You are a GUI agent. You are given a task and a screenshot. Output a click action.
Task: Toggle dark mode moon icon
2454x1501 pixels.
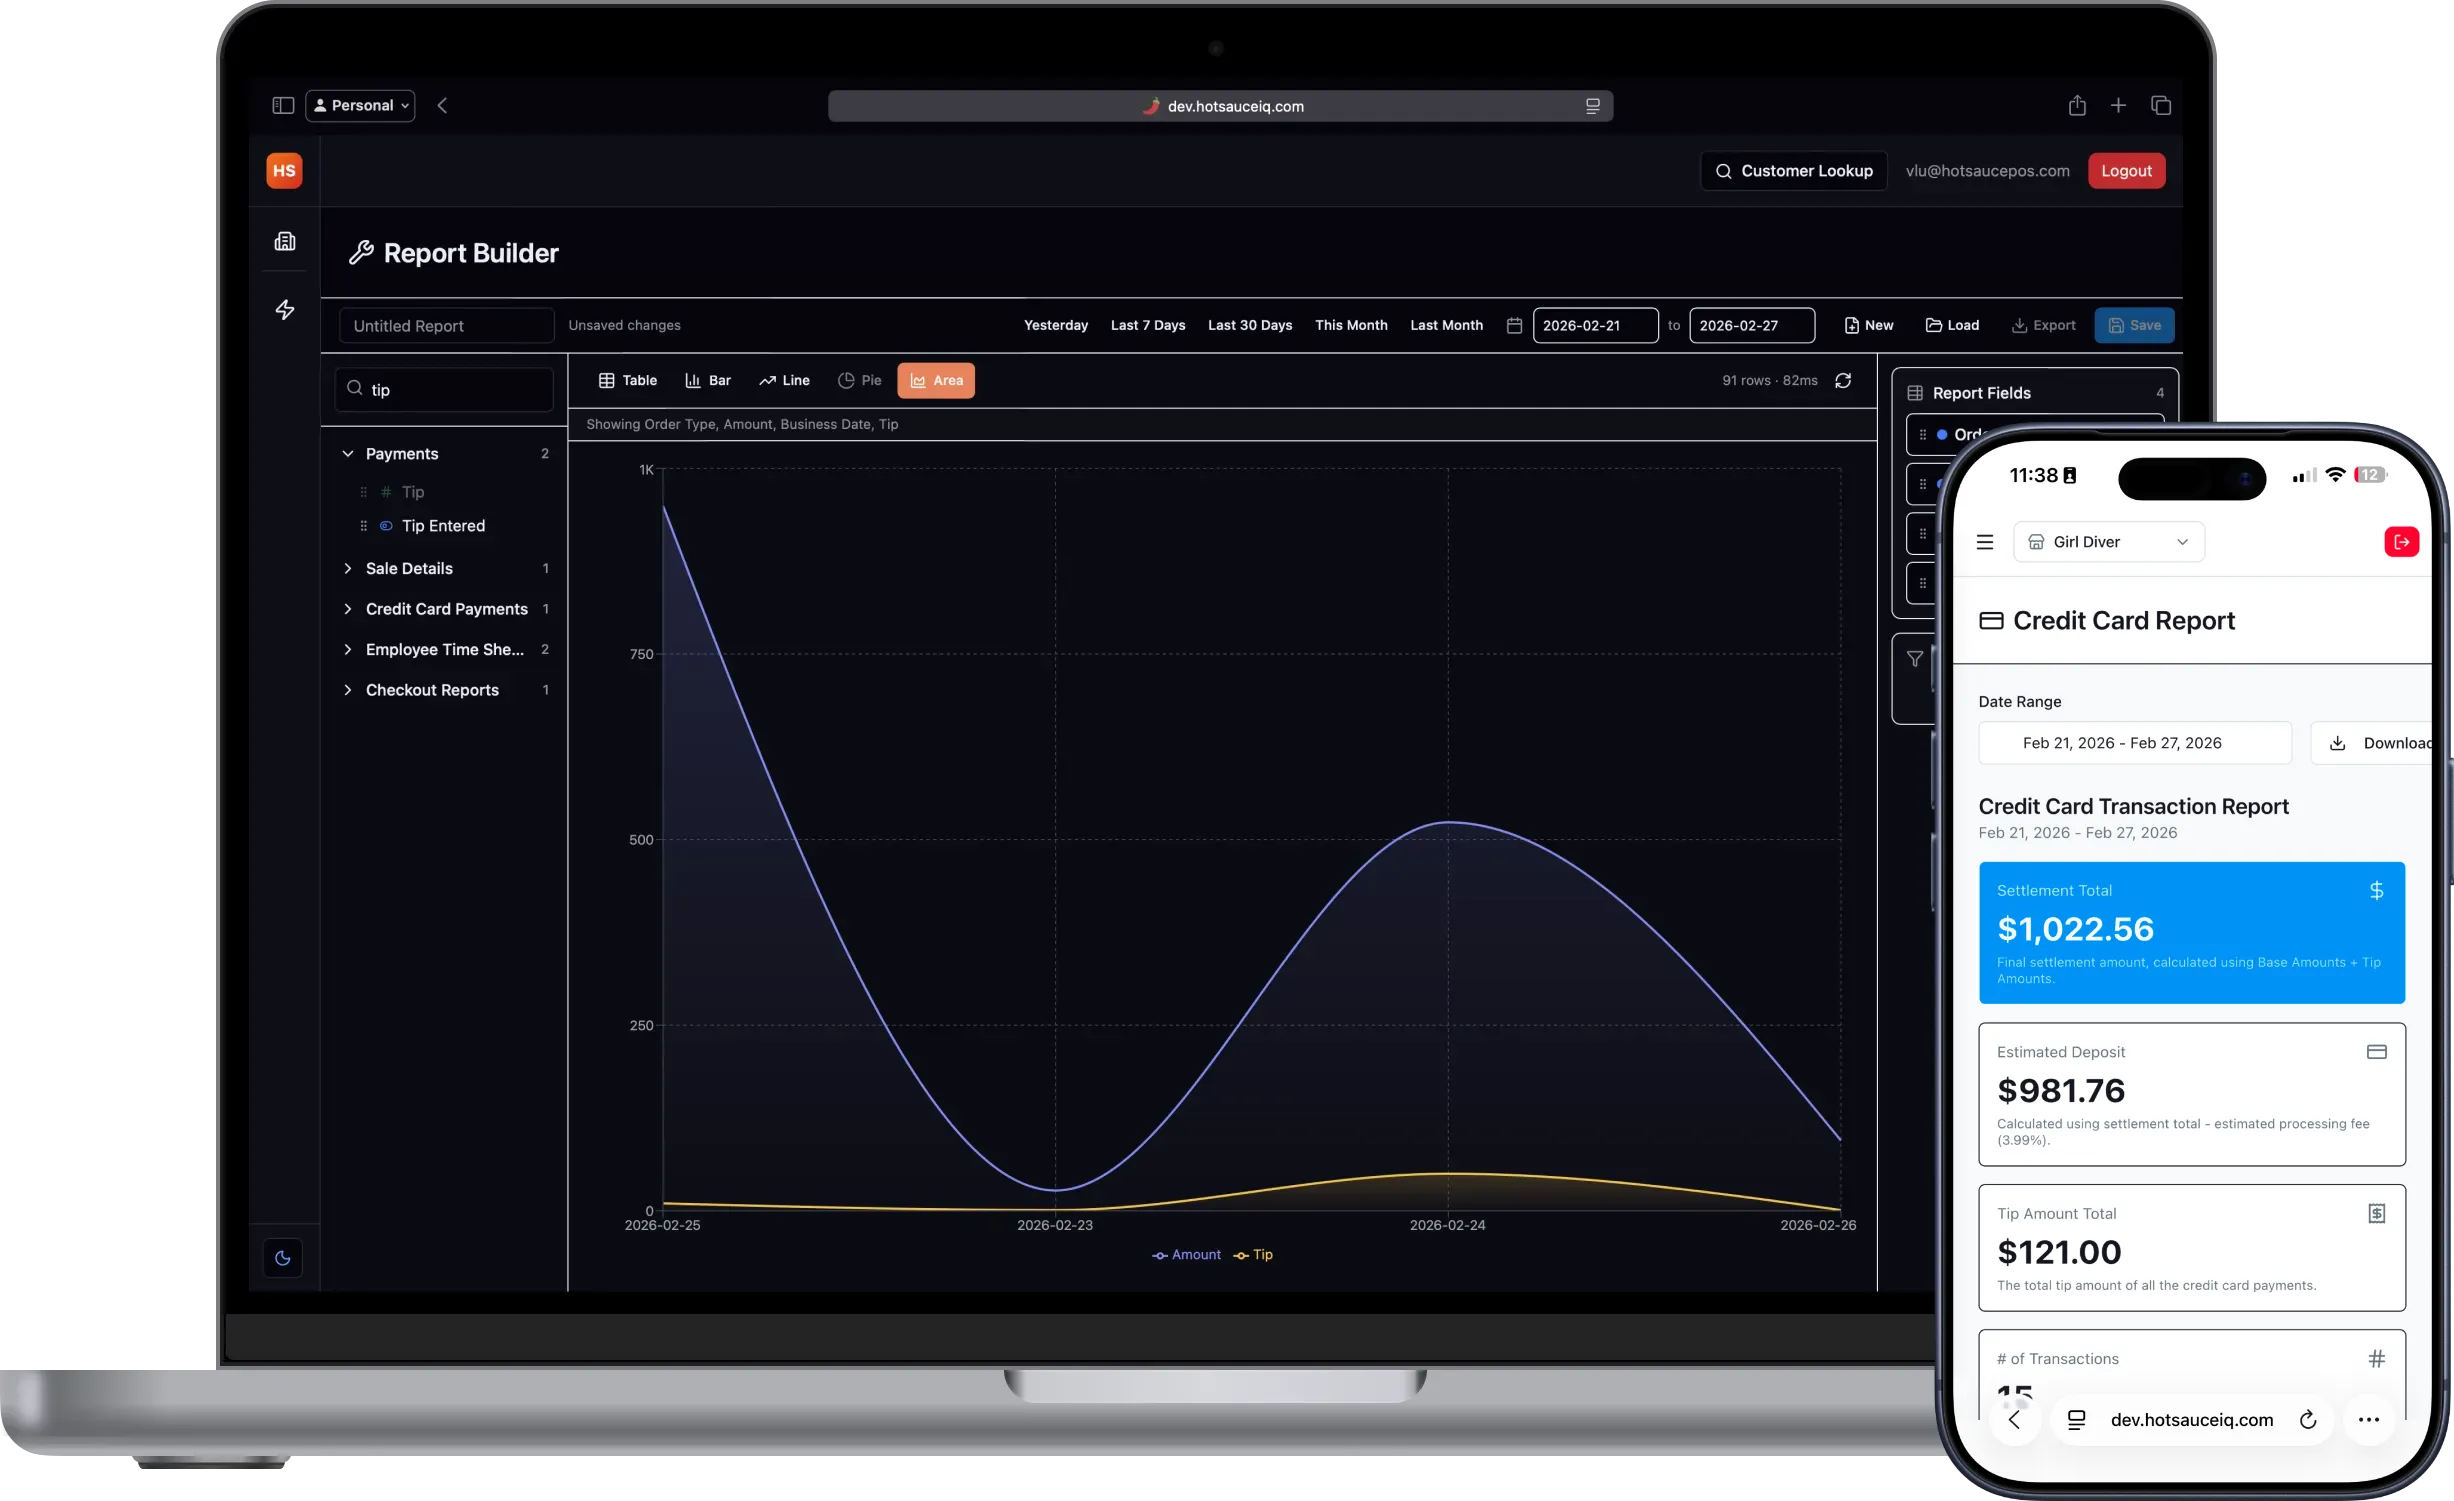pyautogui.click(x=283, y=1258)
